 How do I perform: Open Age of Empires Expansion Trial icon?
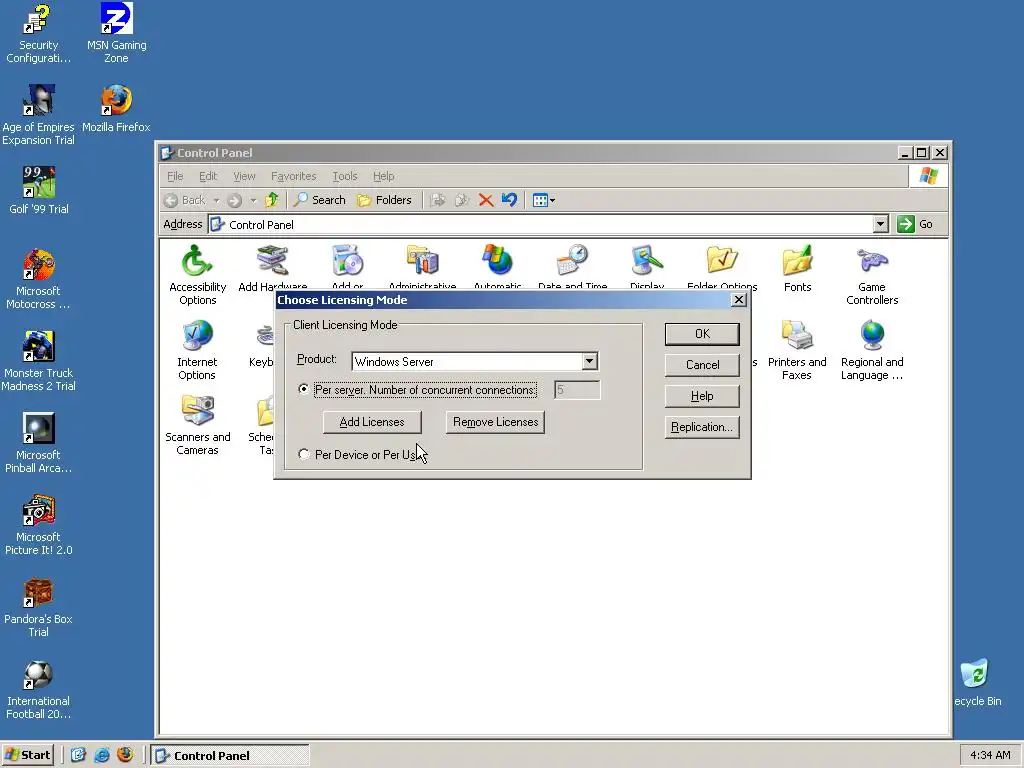38,115
